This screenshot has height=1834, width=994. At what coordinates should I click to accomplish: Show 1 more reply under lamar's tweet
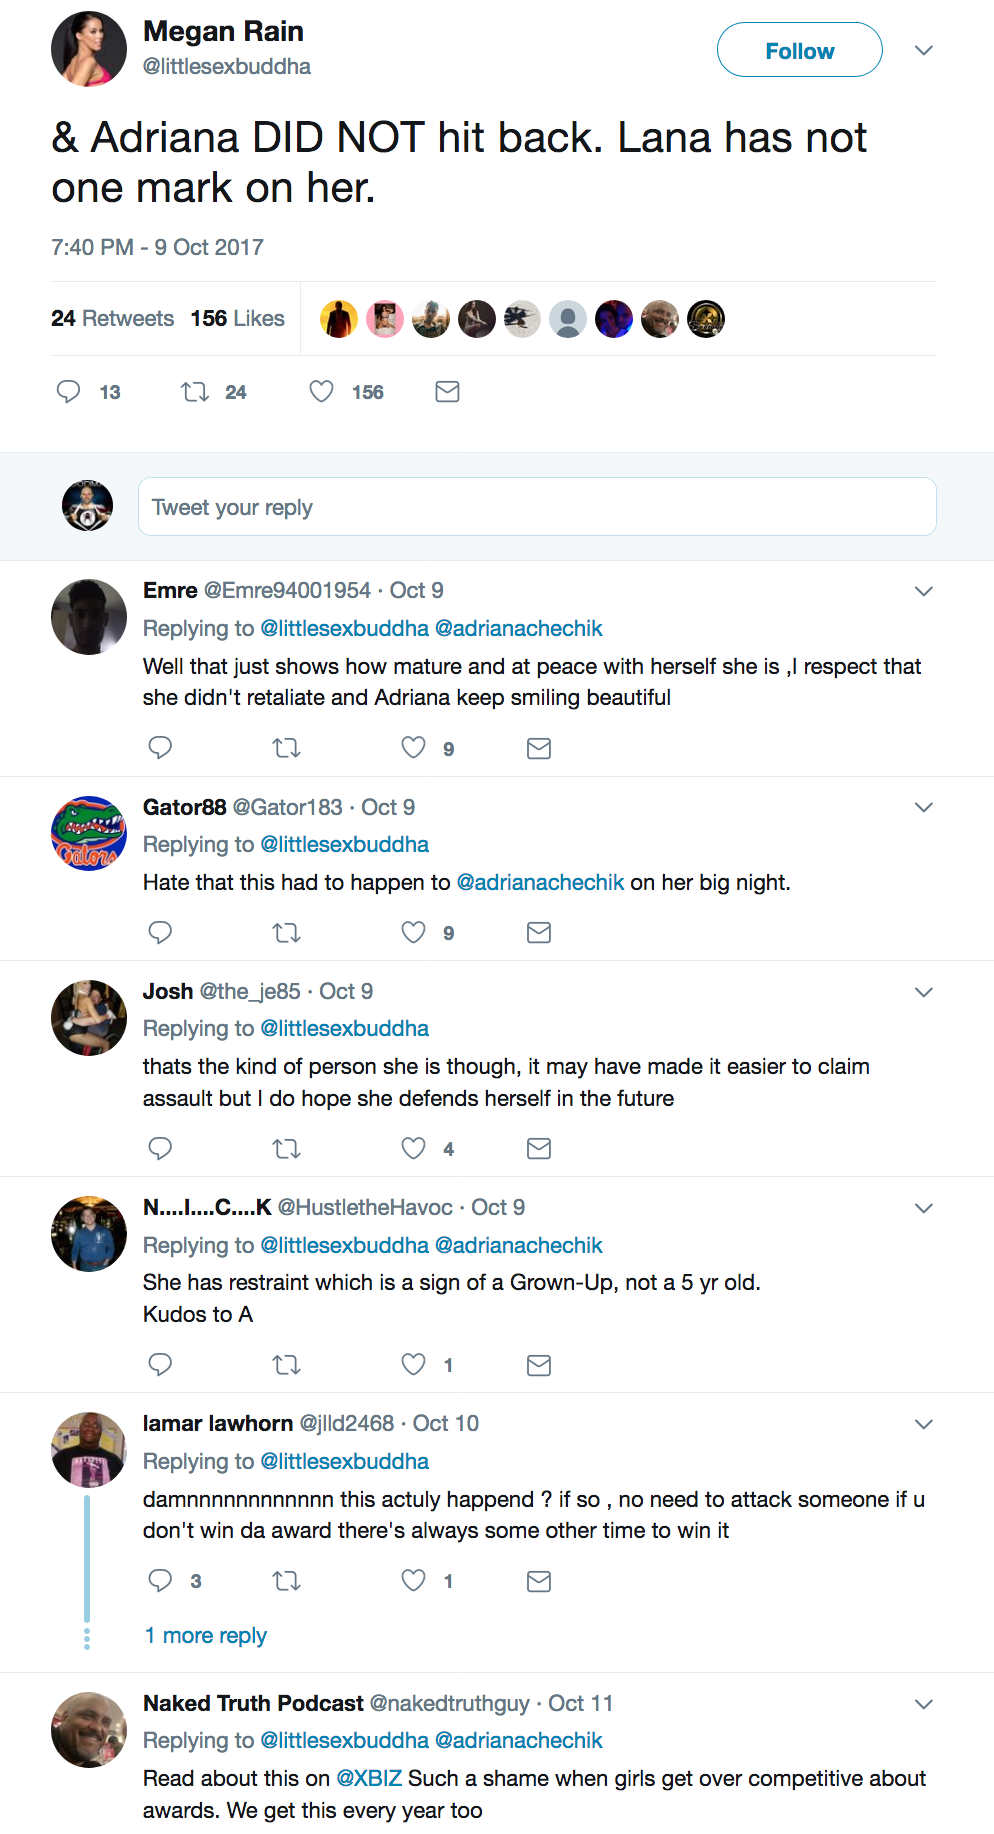click(x=206, y=1636)
